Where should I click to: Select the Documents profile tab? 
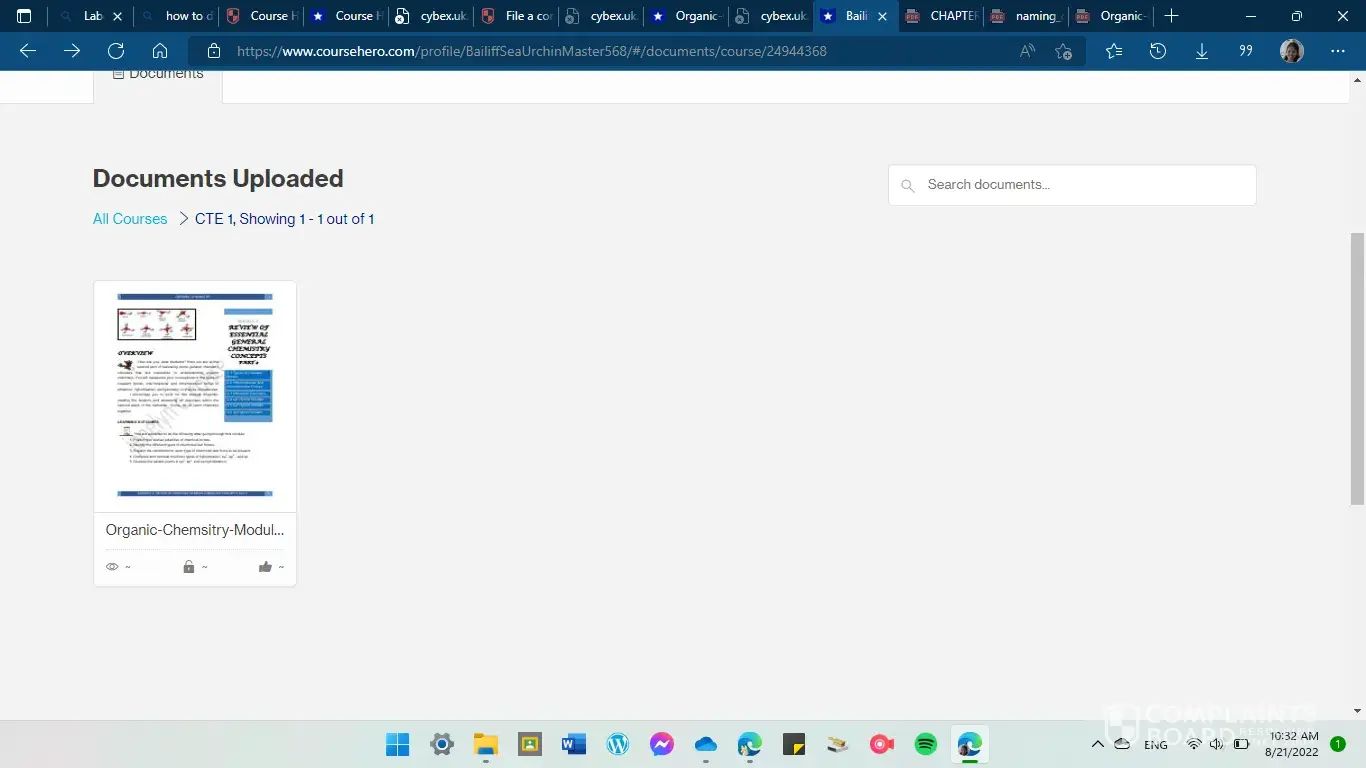158,76
